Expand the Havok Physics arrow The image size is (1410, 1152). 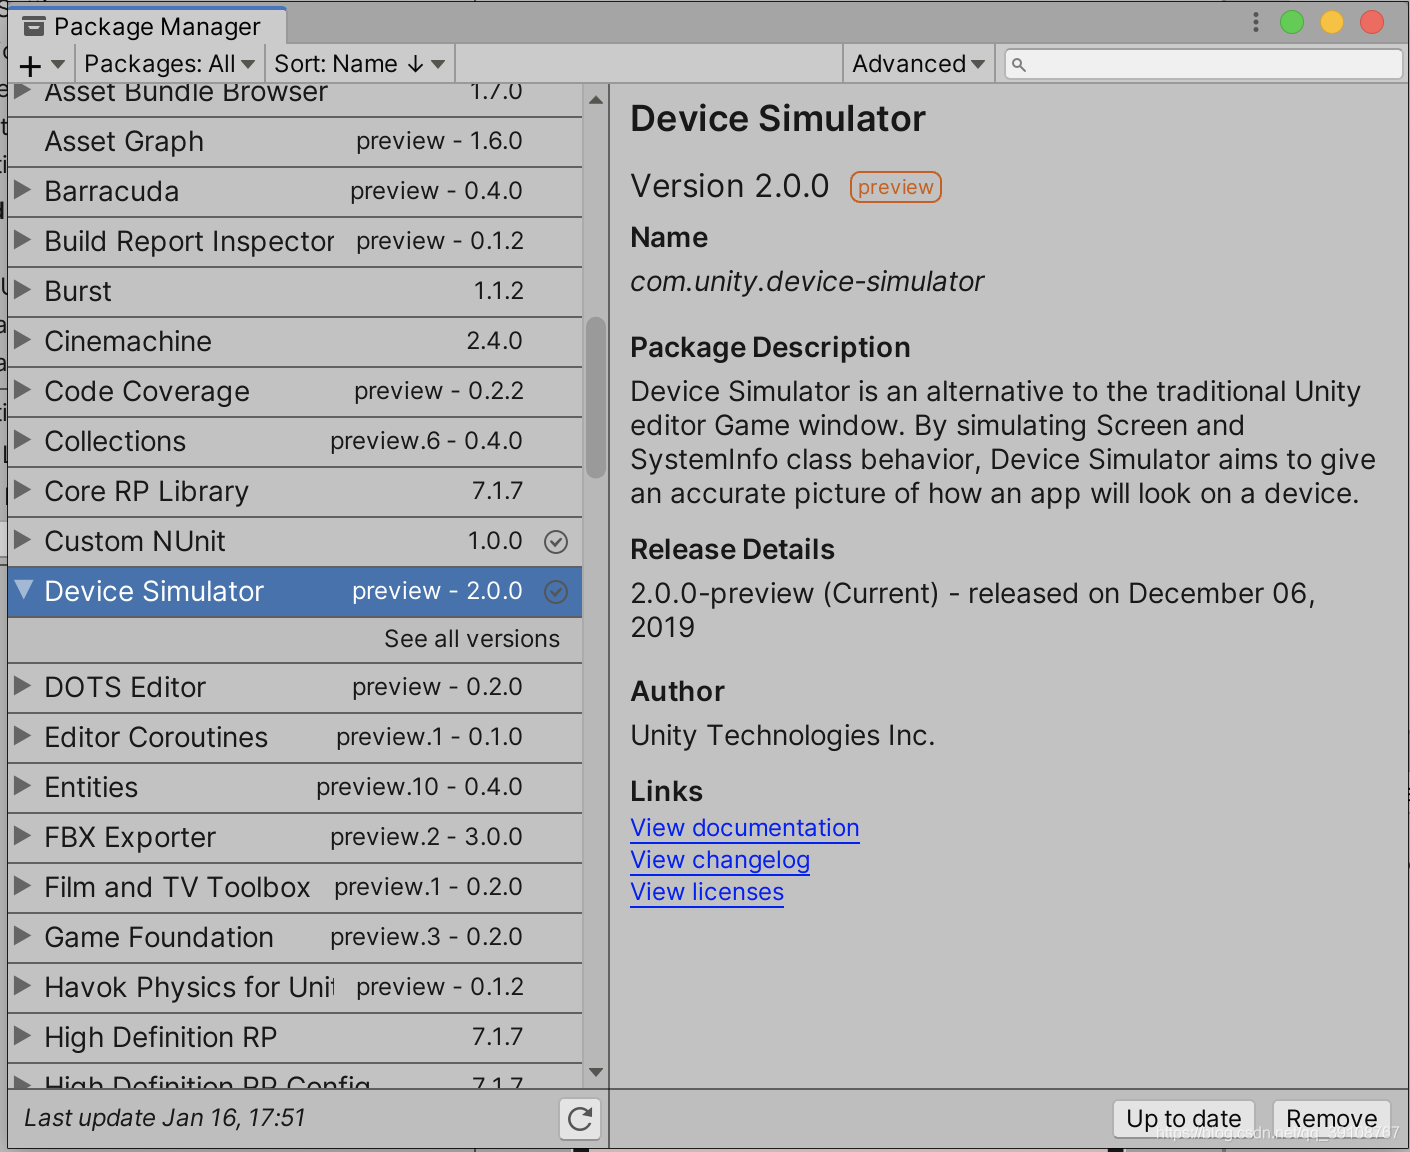[22, 985]
